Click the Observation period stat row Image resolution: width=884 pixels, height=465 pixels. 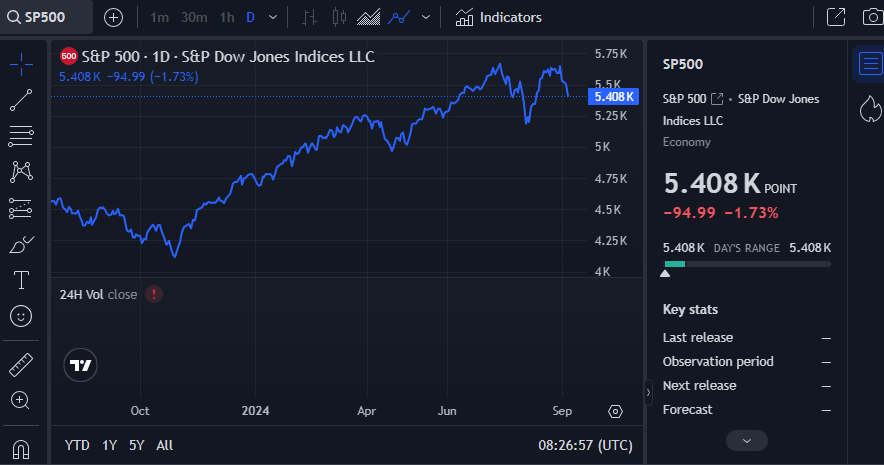coord(746,362)
